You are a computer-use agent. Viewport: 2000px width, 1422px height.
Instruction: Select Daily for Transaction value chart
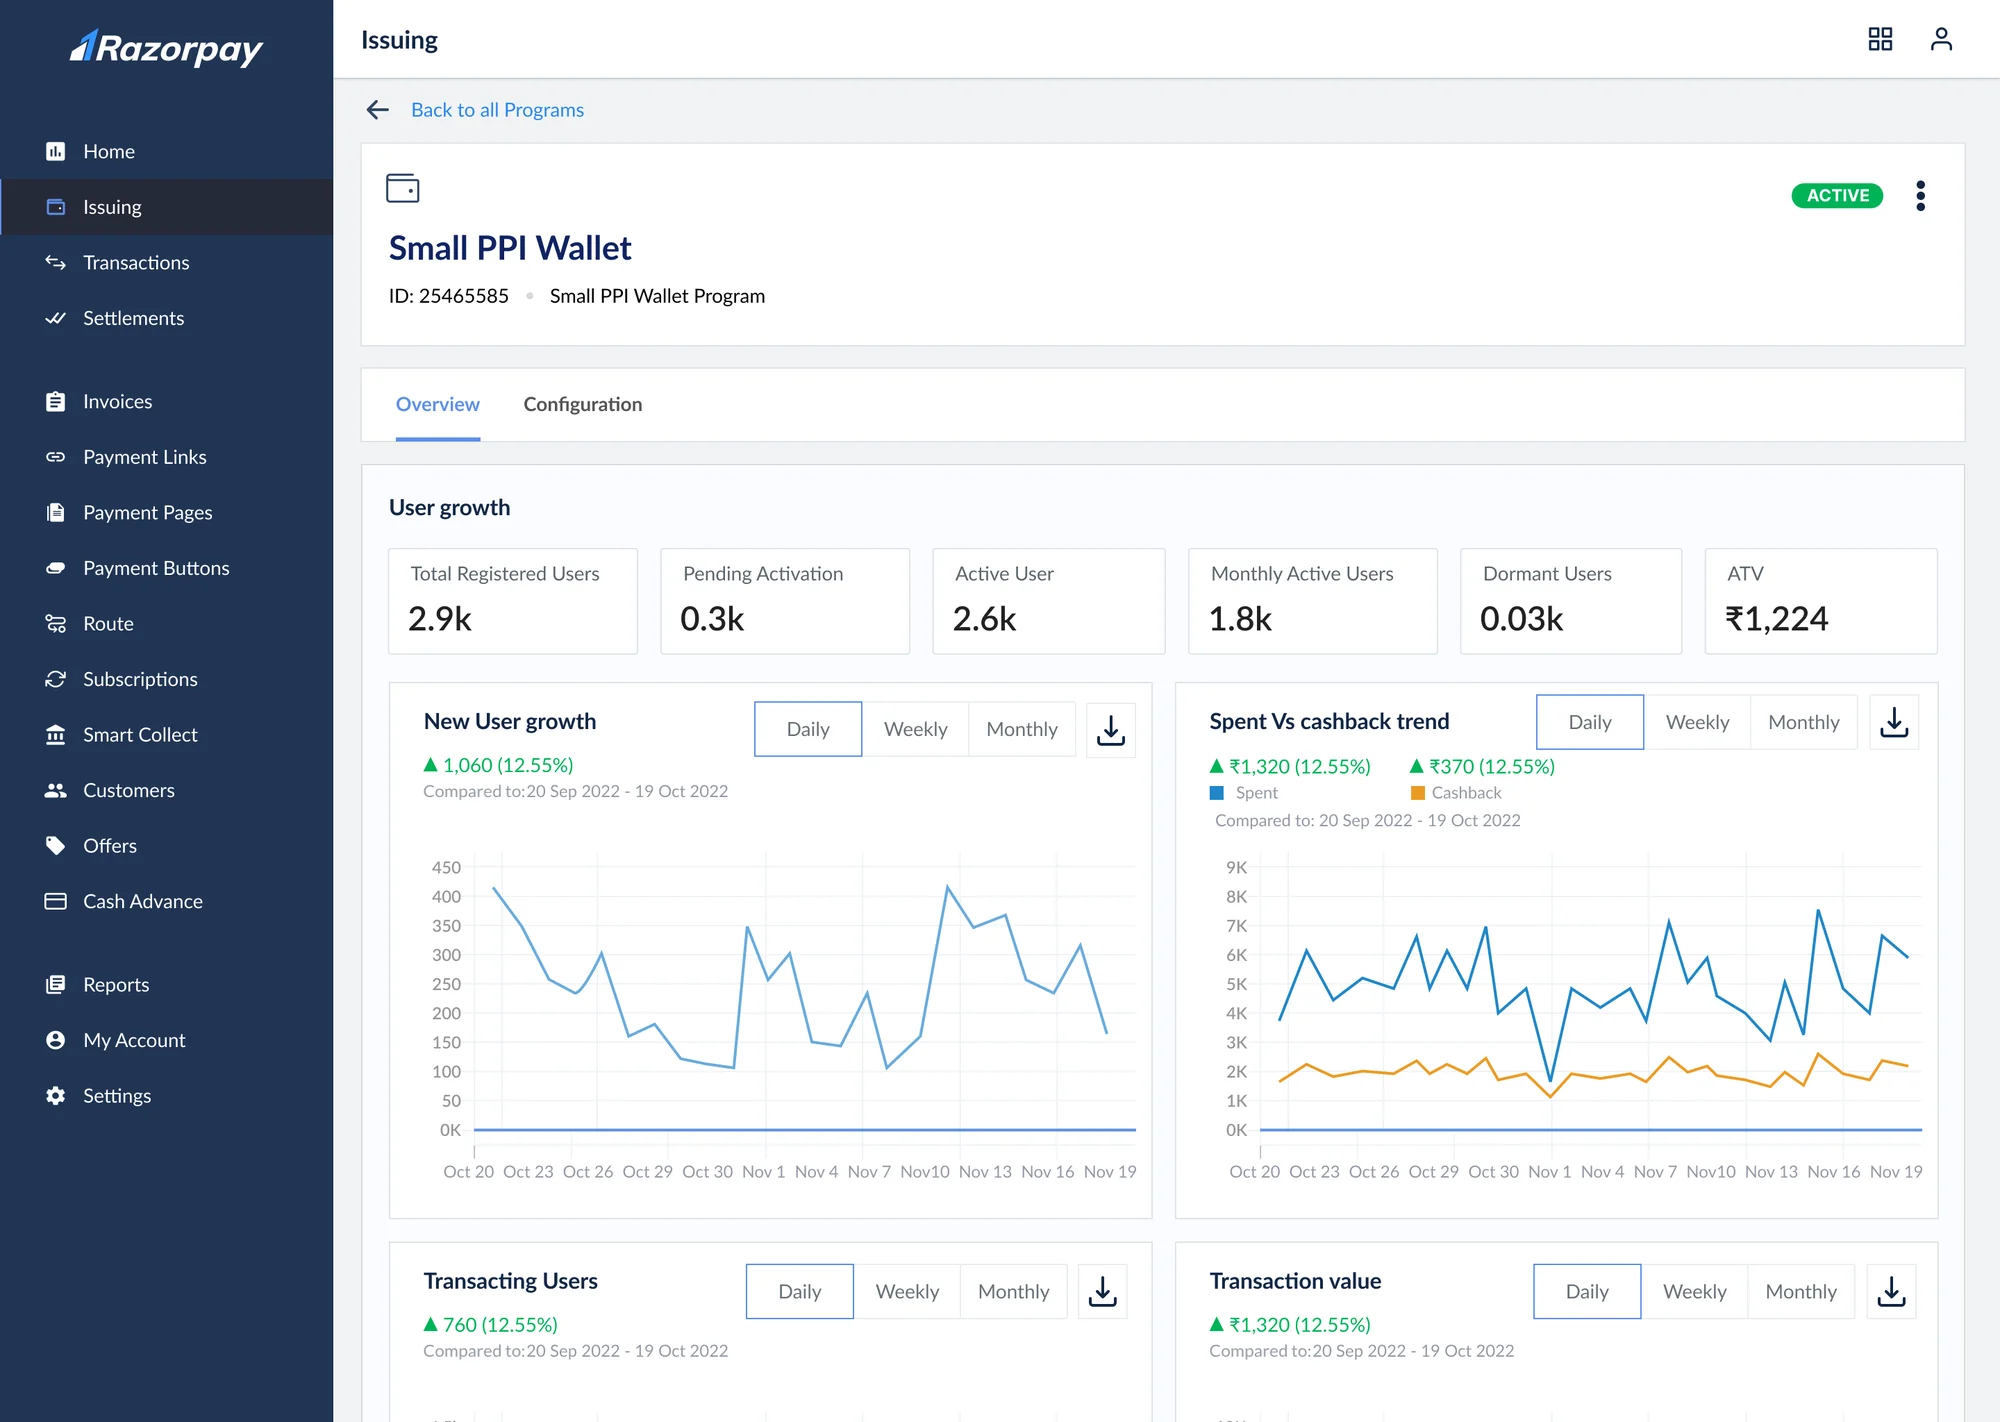[1587, 1292]
